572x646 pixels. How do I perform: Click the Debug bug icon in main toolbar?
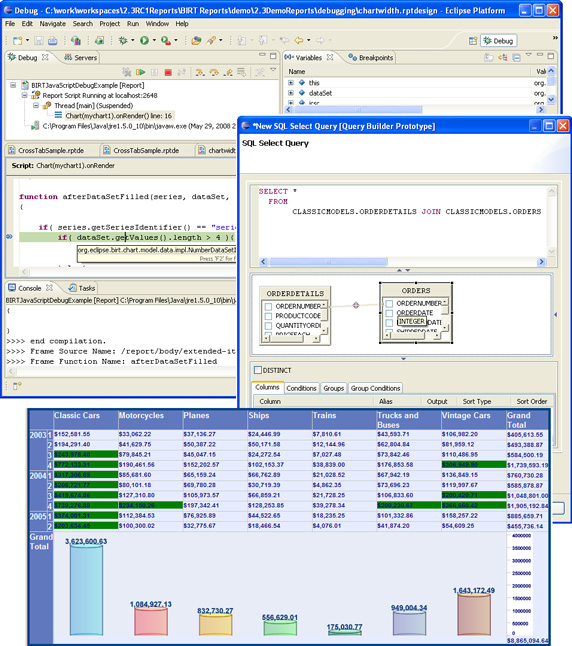tap(123, 40)
